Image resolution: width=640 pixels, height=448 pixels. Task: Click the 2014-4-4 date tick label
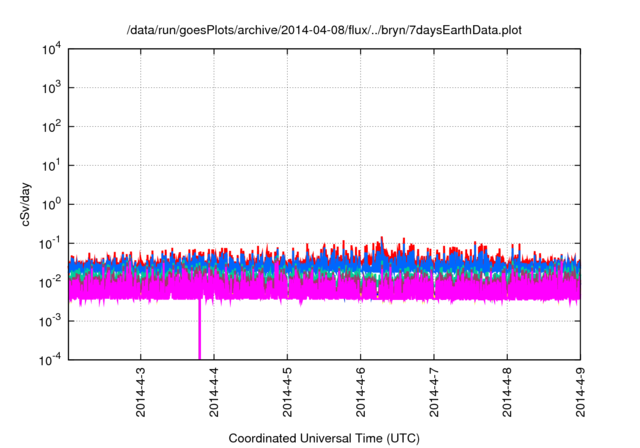pyautogui.click(x=214, y=392)
